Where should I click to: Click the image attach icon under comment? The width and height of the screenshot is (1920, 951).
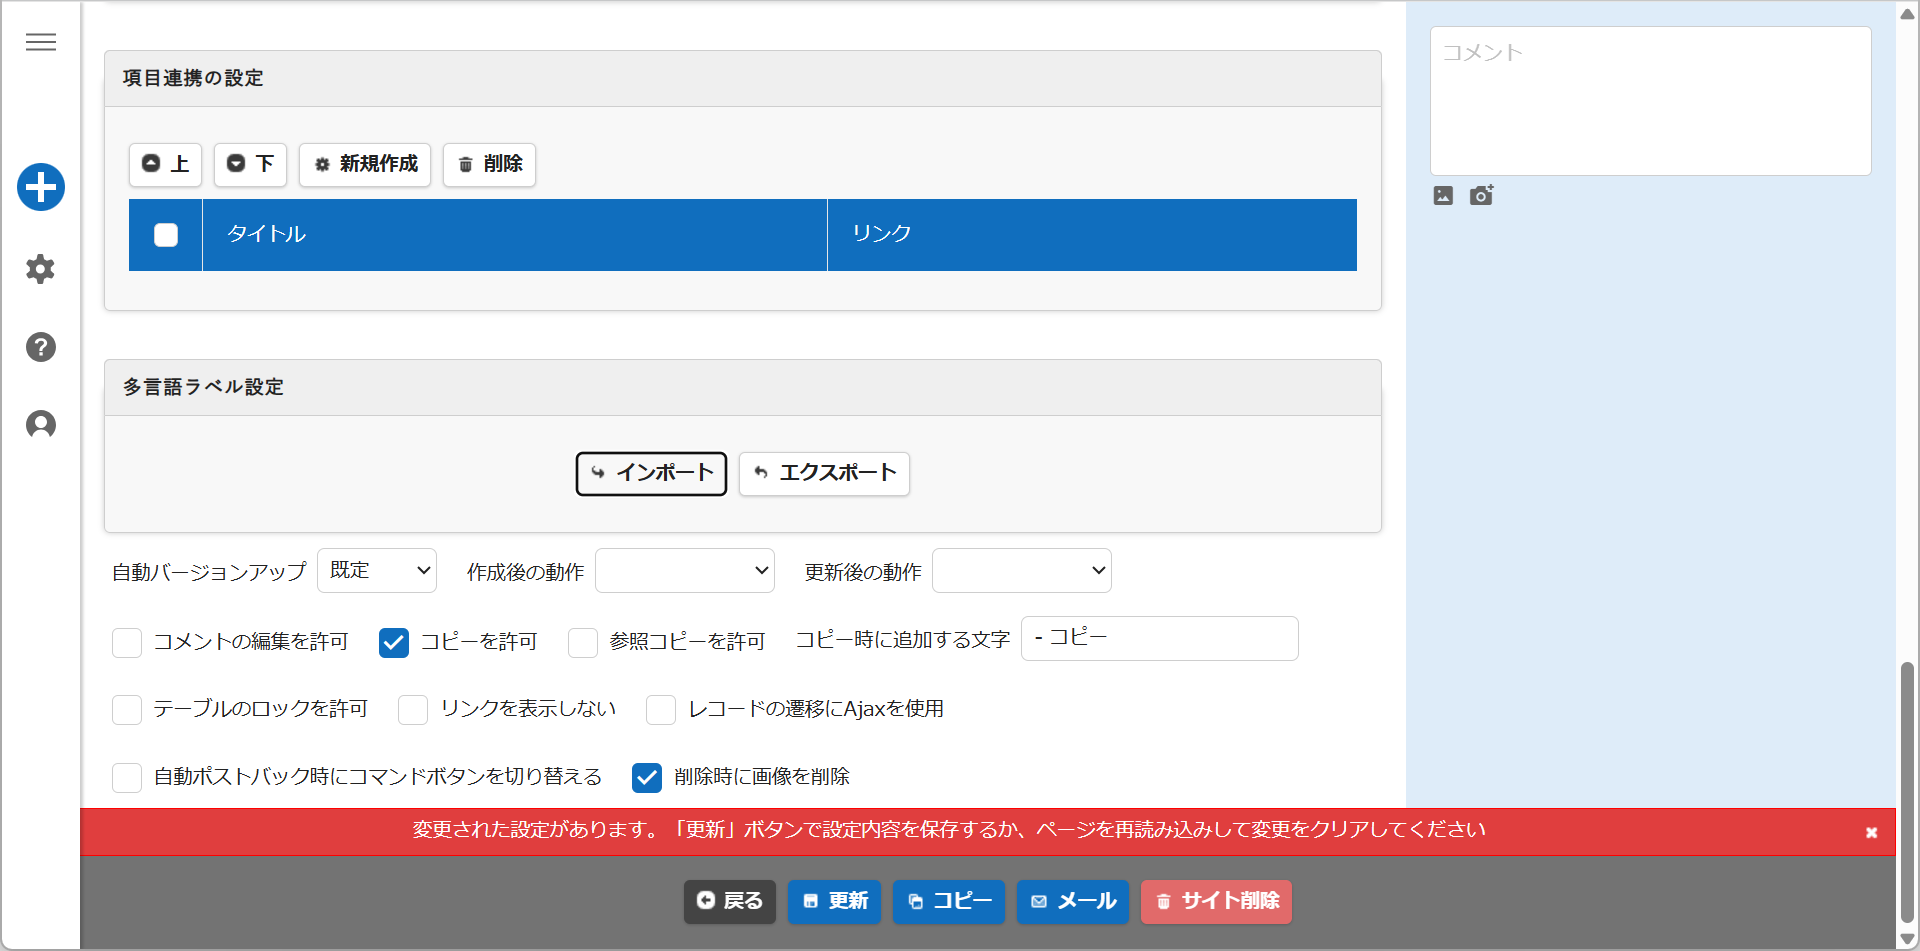pos(1443,196)
